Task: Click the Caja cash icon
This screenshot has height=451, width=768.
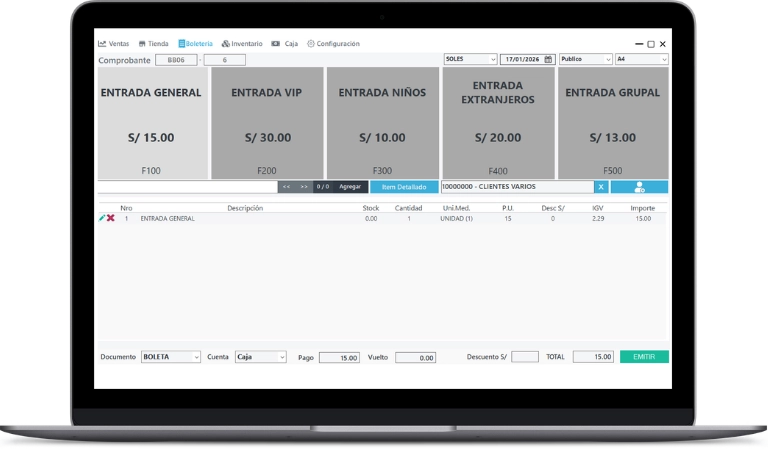Action: click(276, 44)
